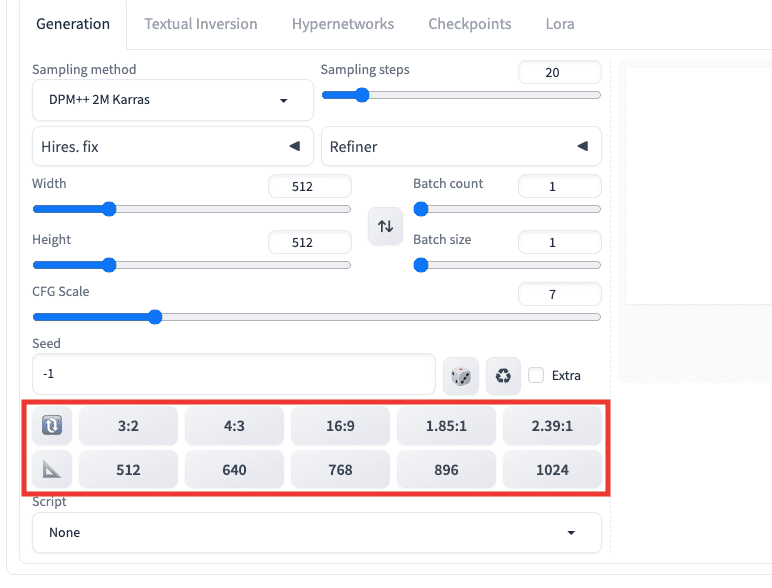Click the Sampling steps number box
Viewport: 772px width, 588px height.
pyautogui.click(x=560, y=72)
